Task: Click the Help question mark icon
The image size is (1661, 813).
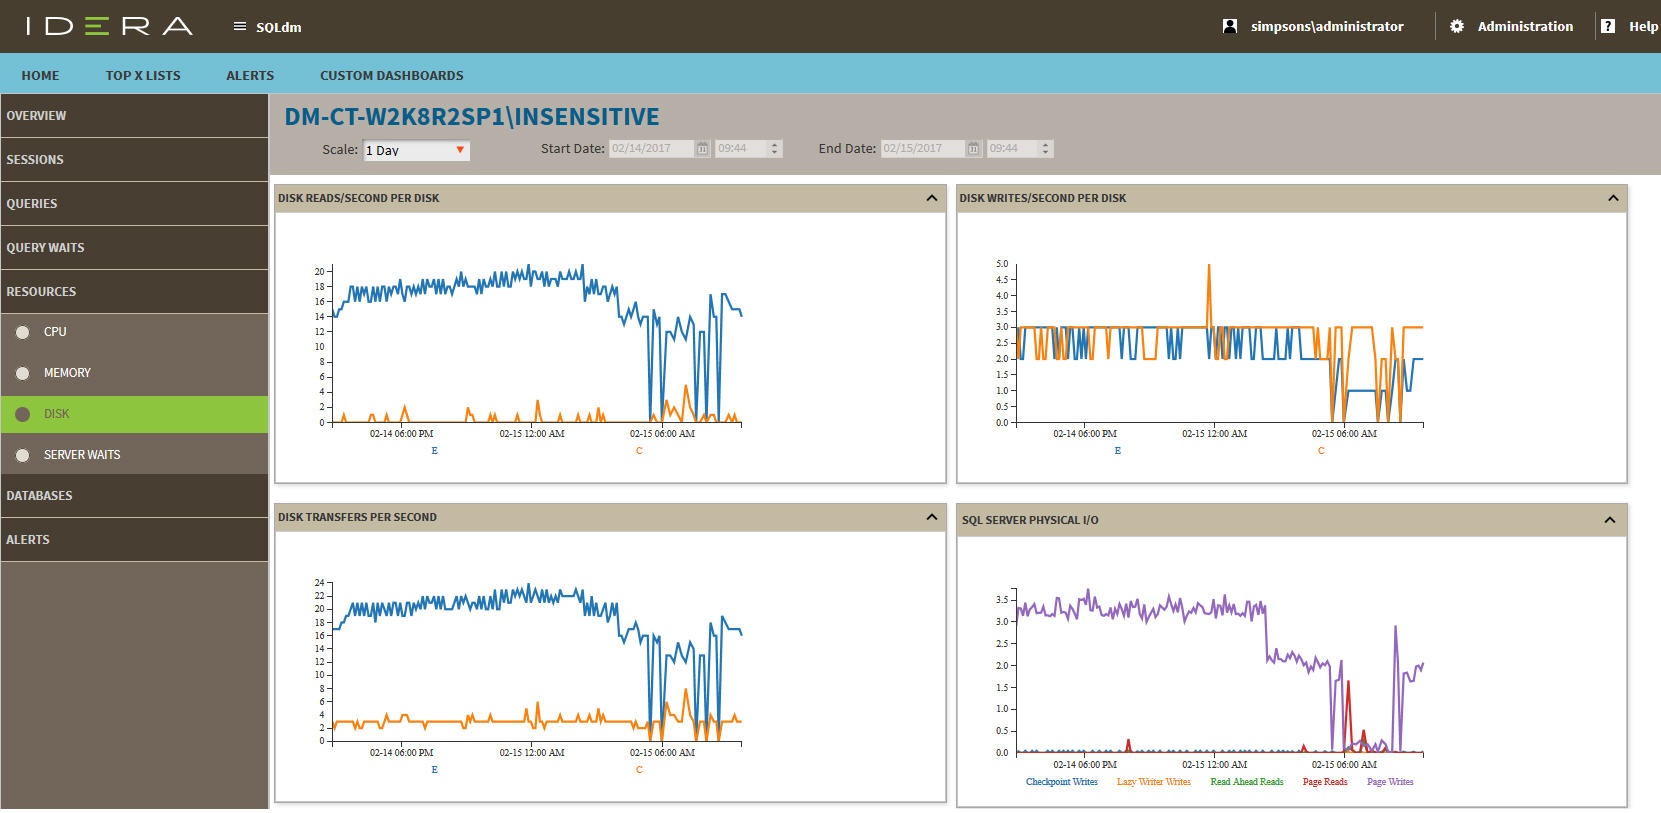Action: click(x=1607, y=27)
